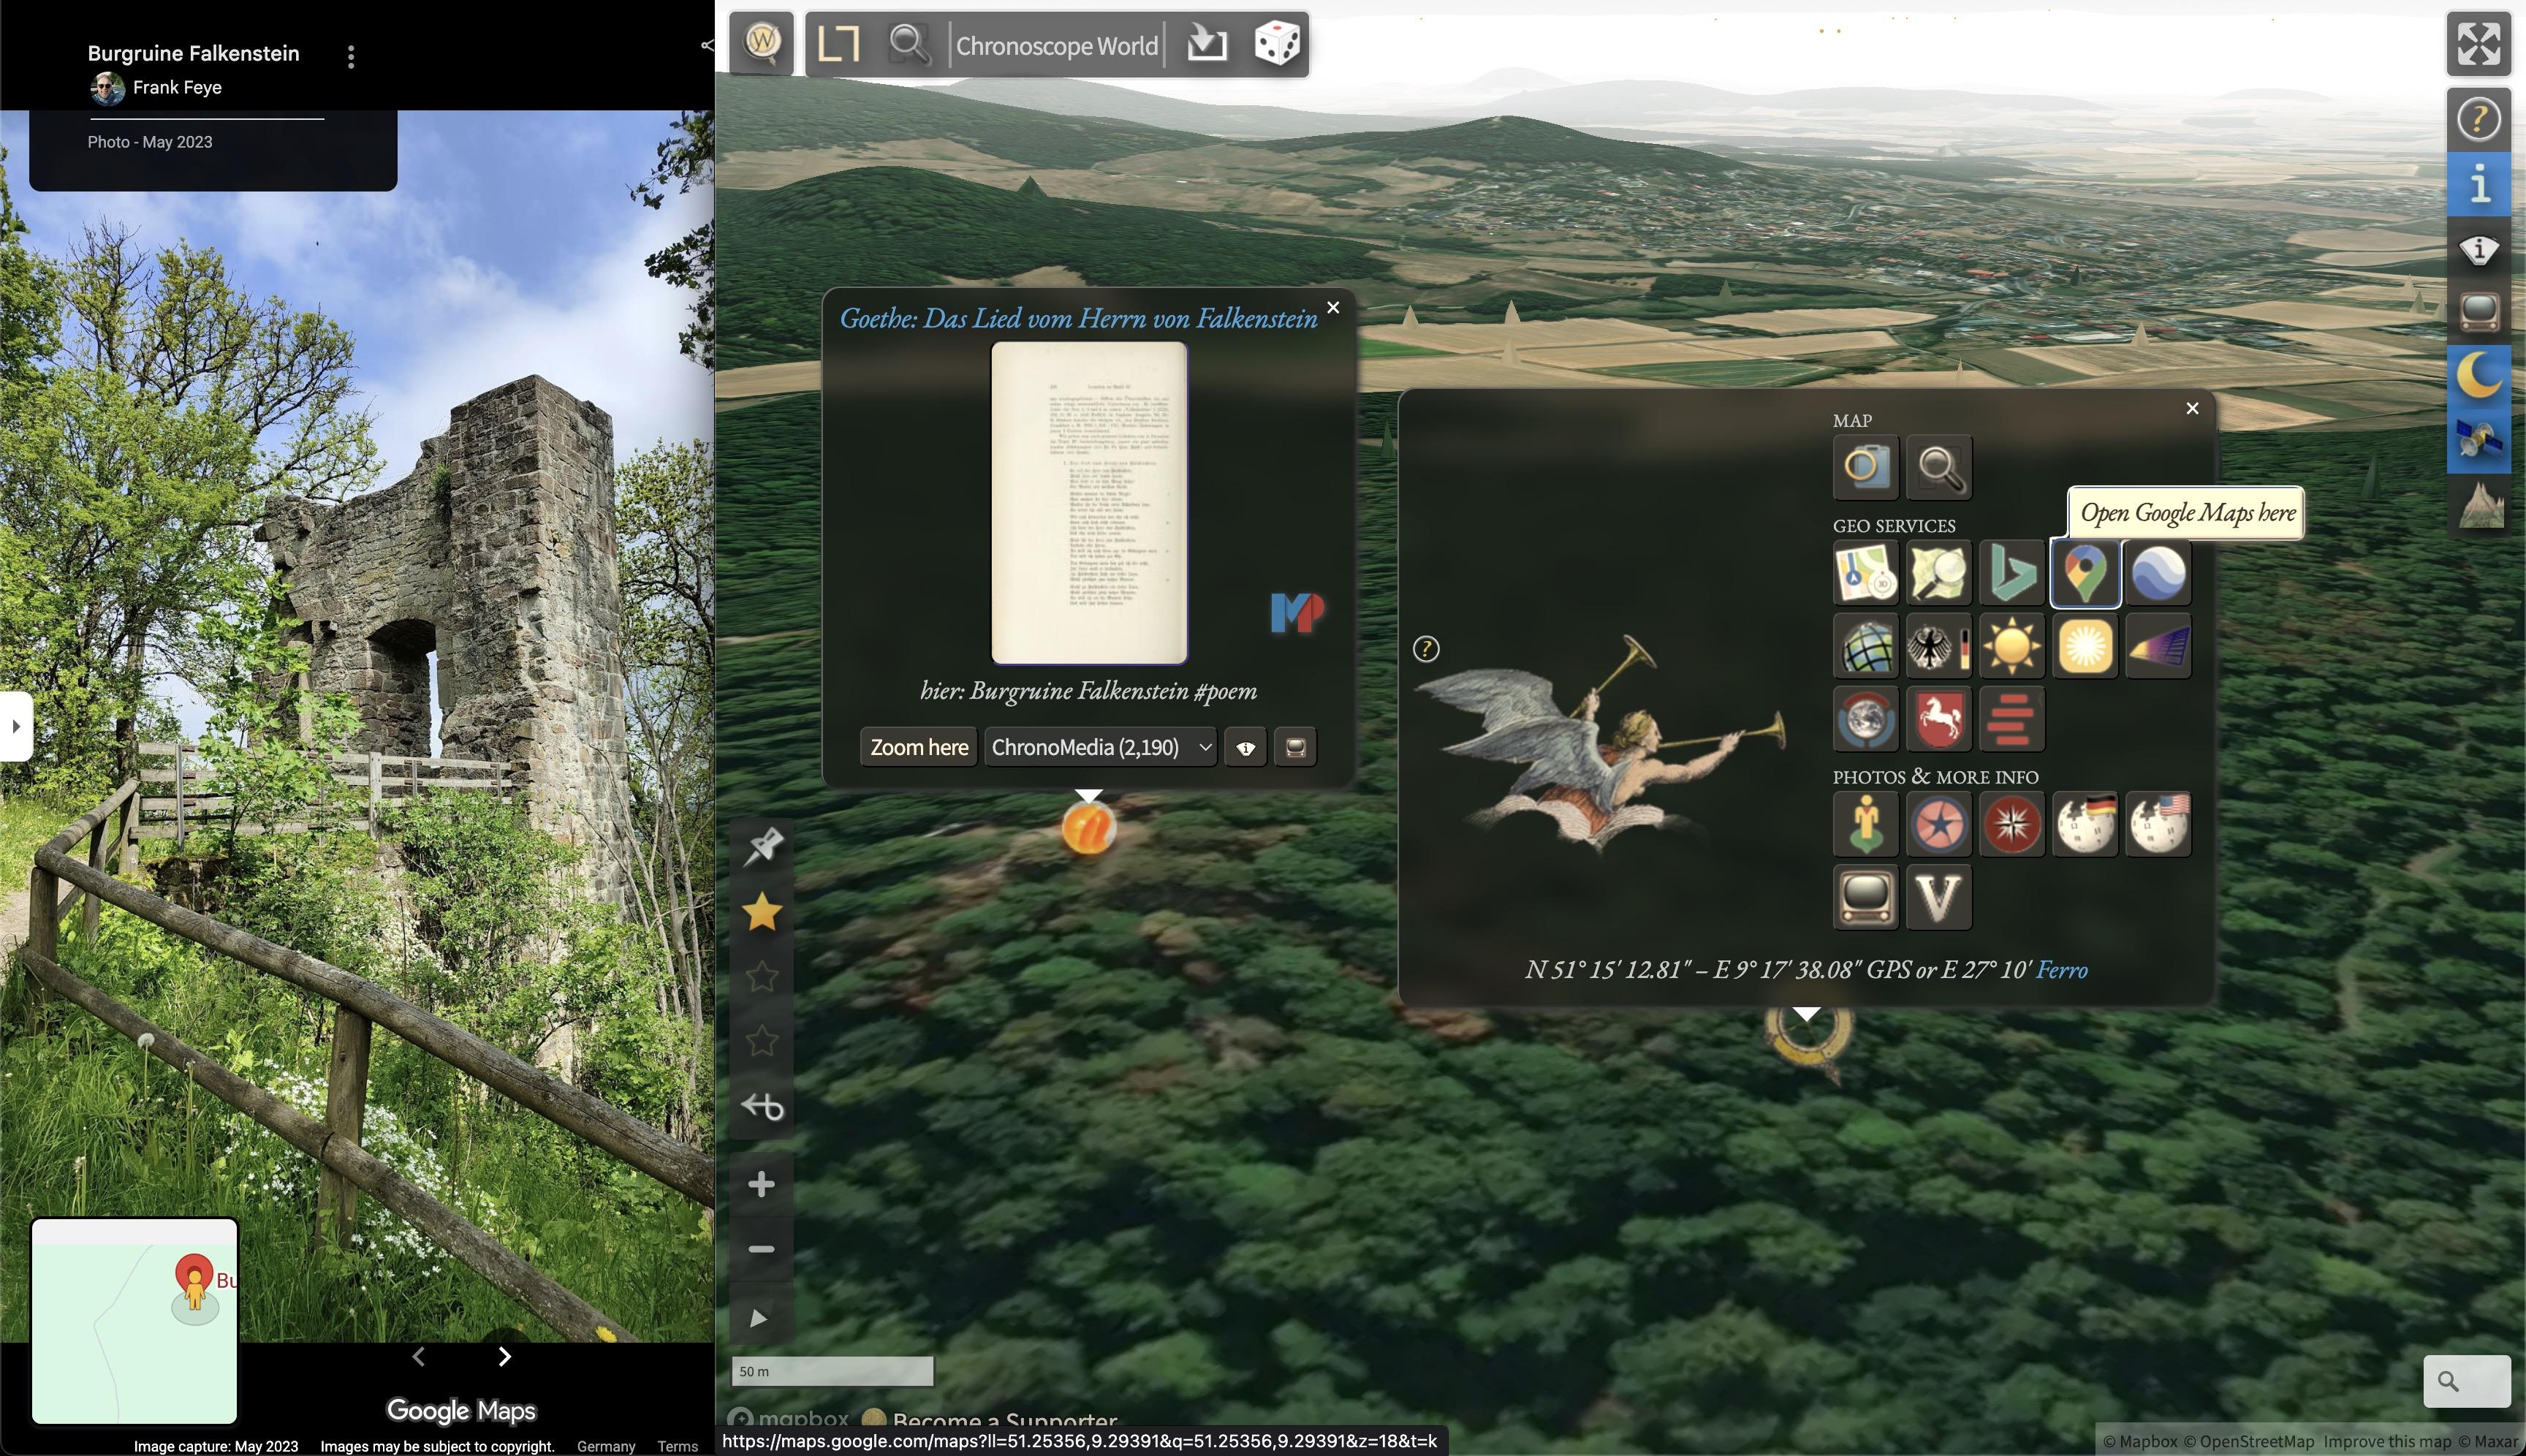This screenshot has height=1456, width=2526.
Task: Toggle the filled gold favorite star
Action: click(762, 912)
